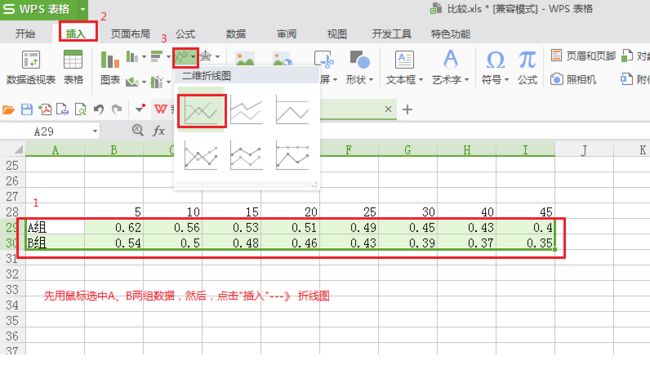Click the online picture icon
The width and height of the screenshot is (650, 392).
tap(283, 59)
